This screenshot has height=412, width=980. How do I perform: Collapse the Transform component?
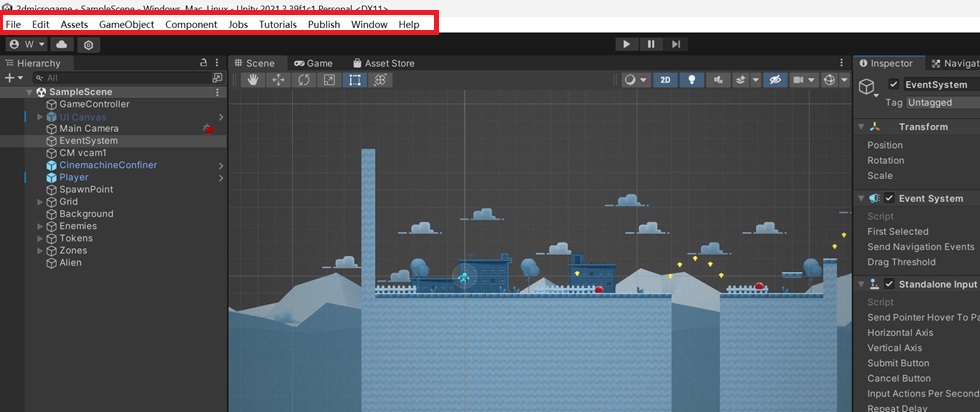(x=861, y=127)
